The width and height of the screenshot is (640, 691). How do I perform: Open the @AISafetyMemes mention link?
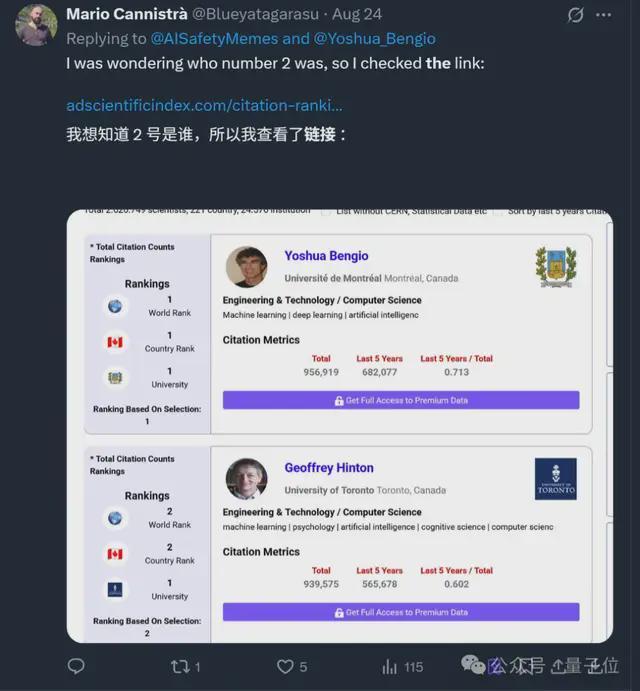(x=214, y=39)
